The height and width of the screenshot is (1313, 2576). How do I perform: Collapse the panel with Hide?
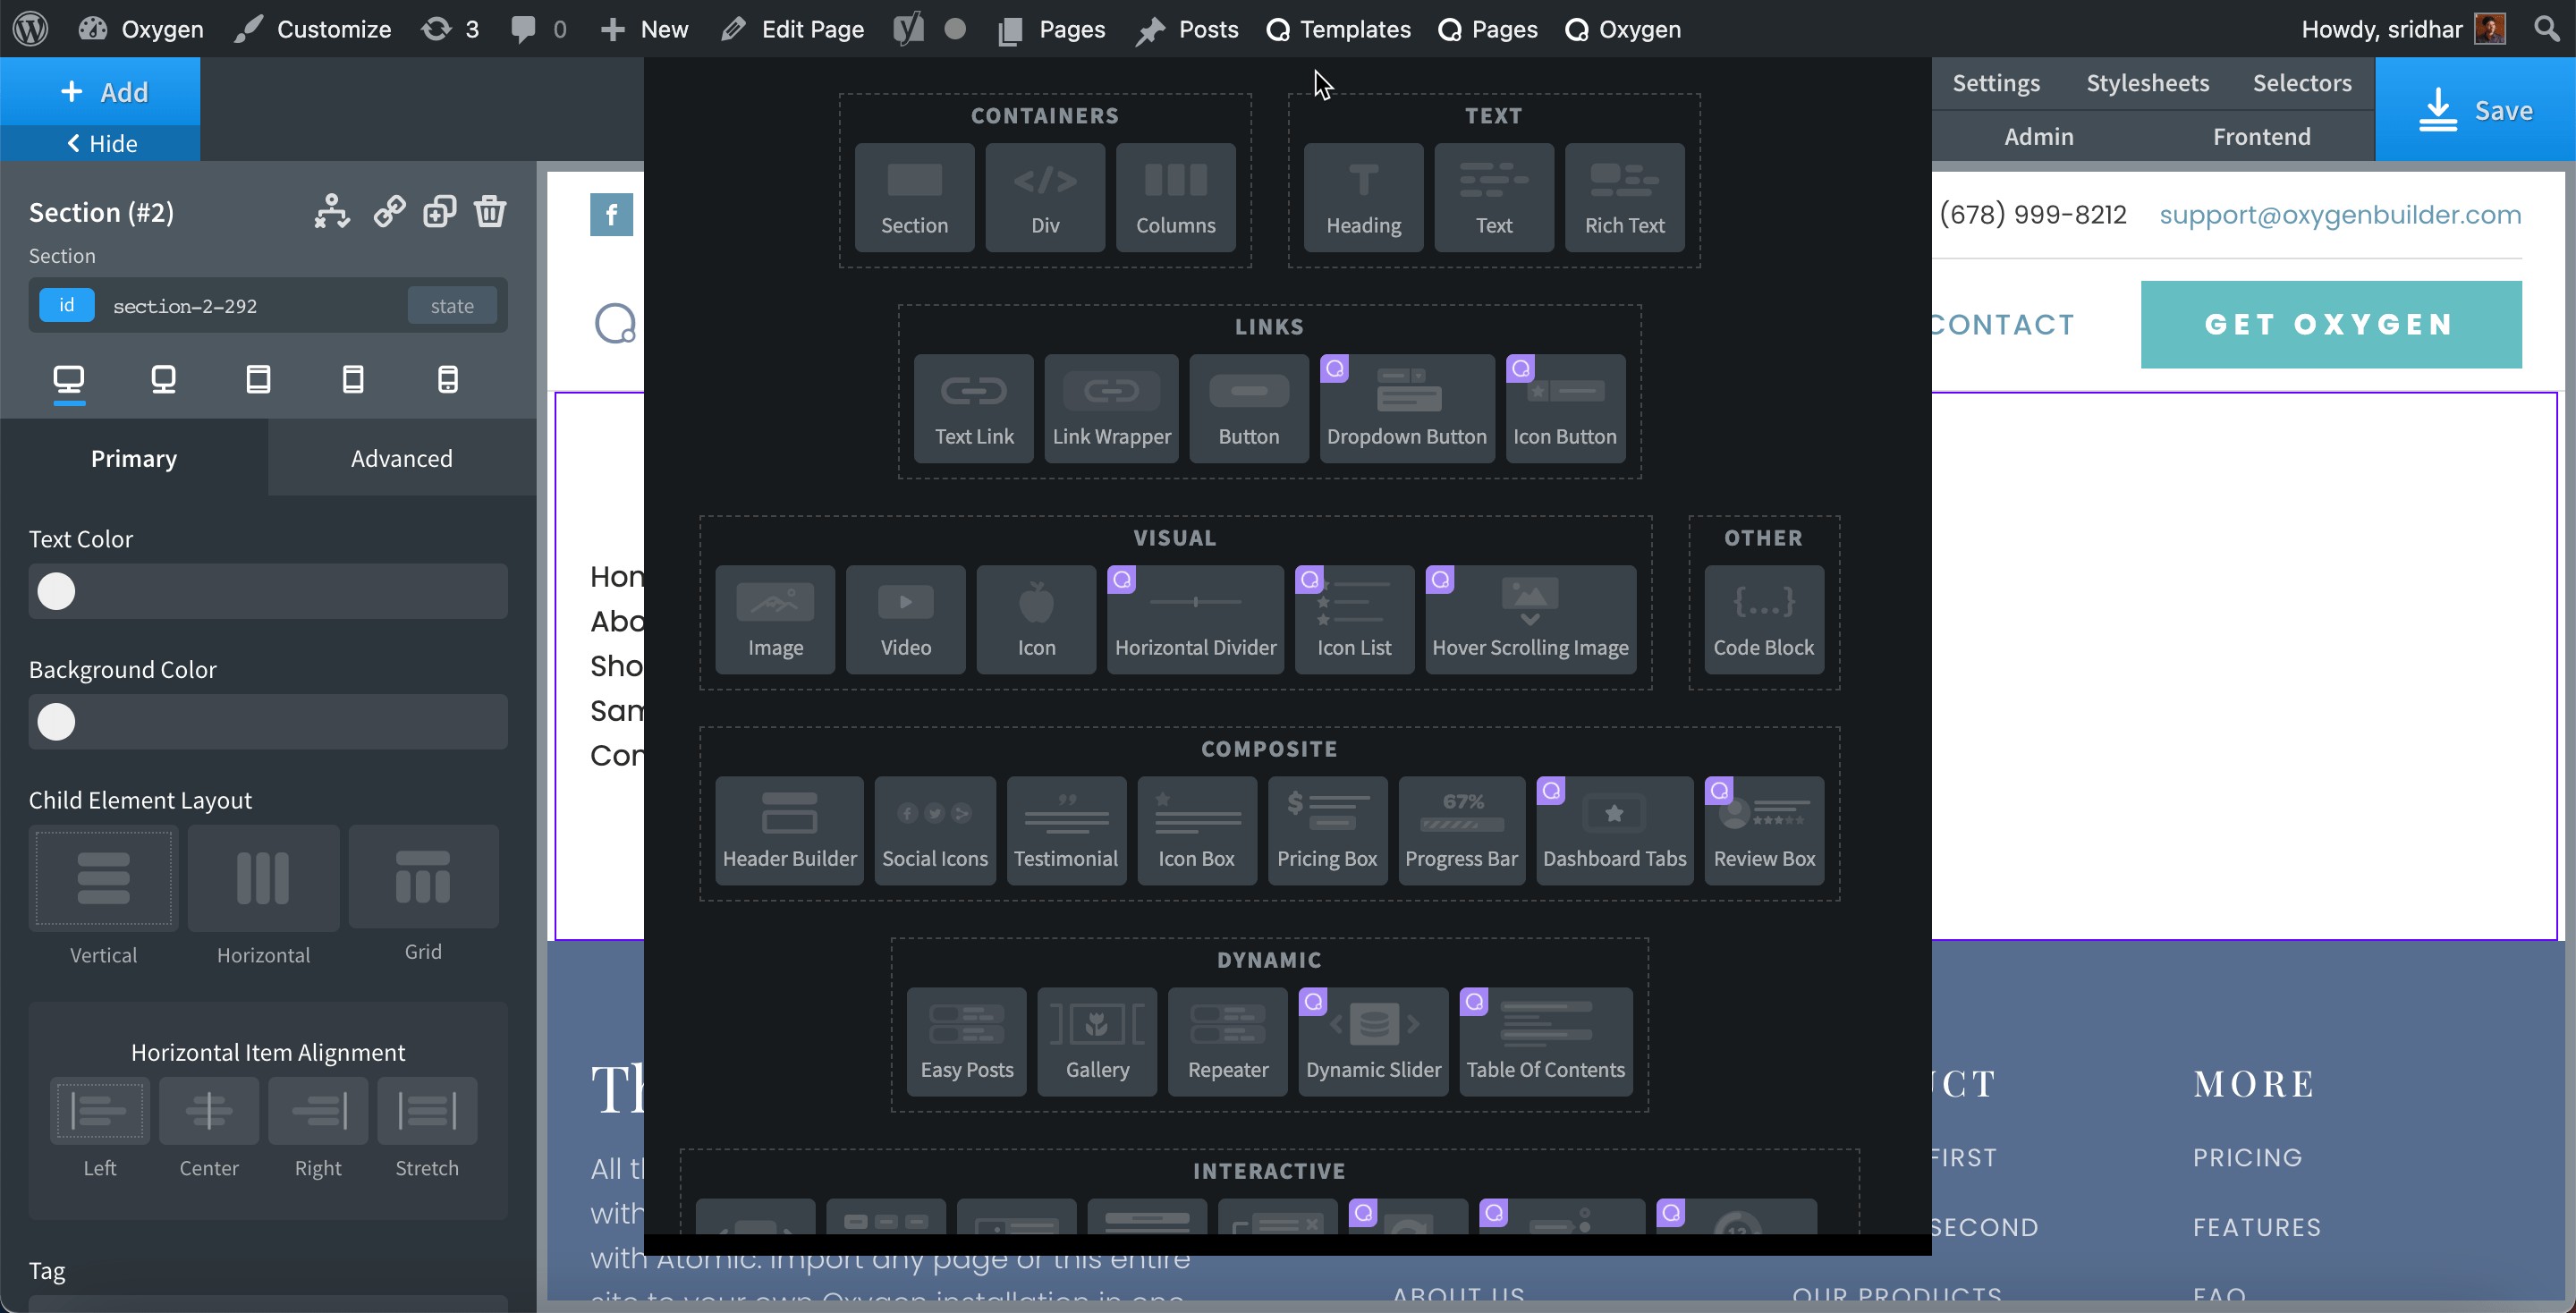100,143
